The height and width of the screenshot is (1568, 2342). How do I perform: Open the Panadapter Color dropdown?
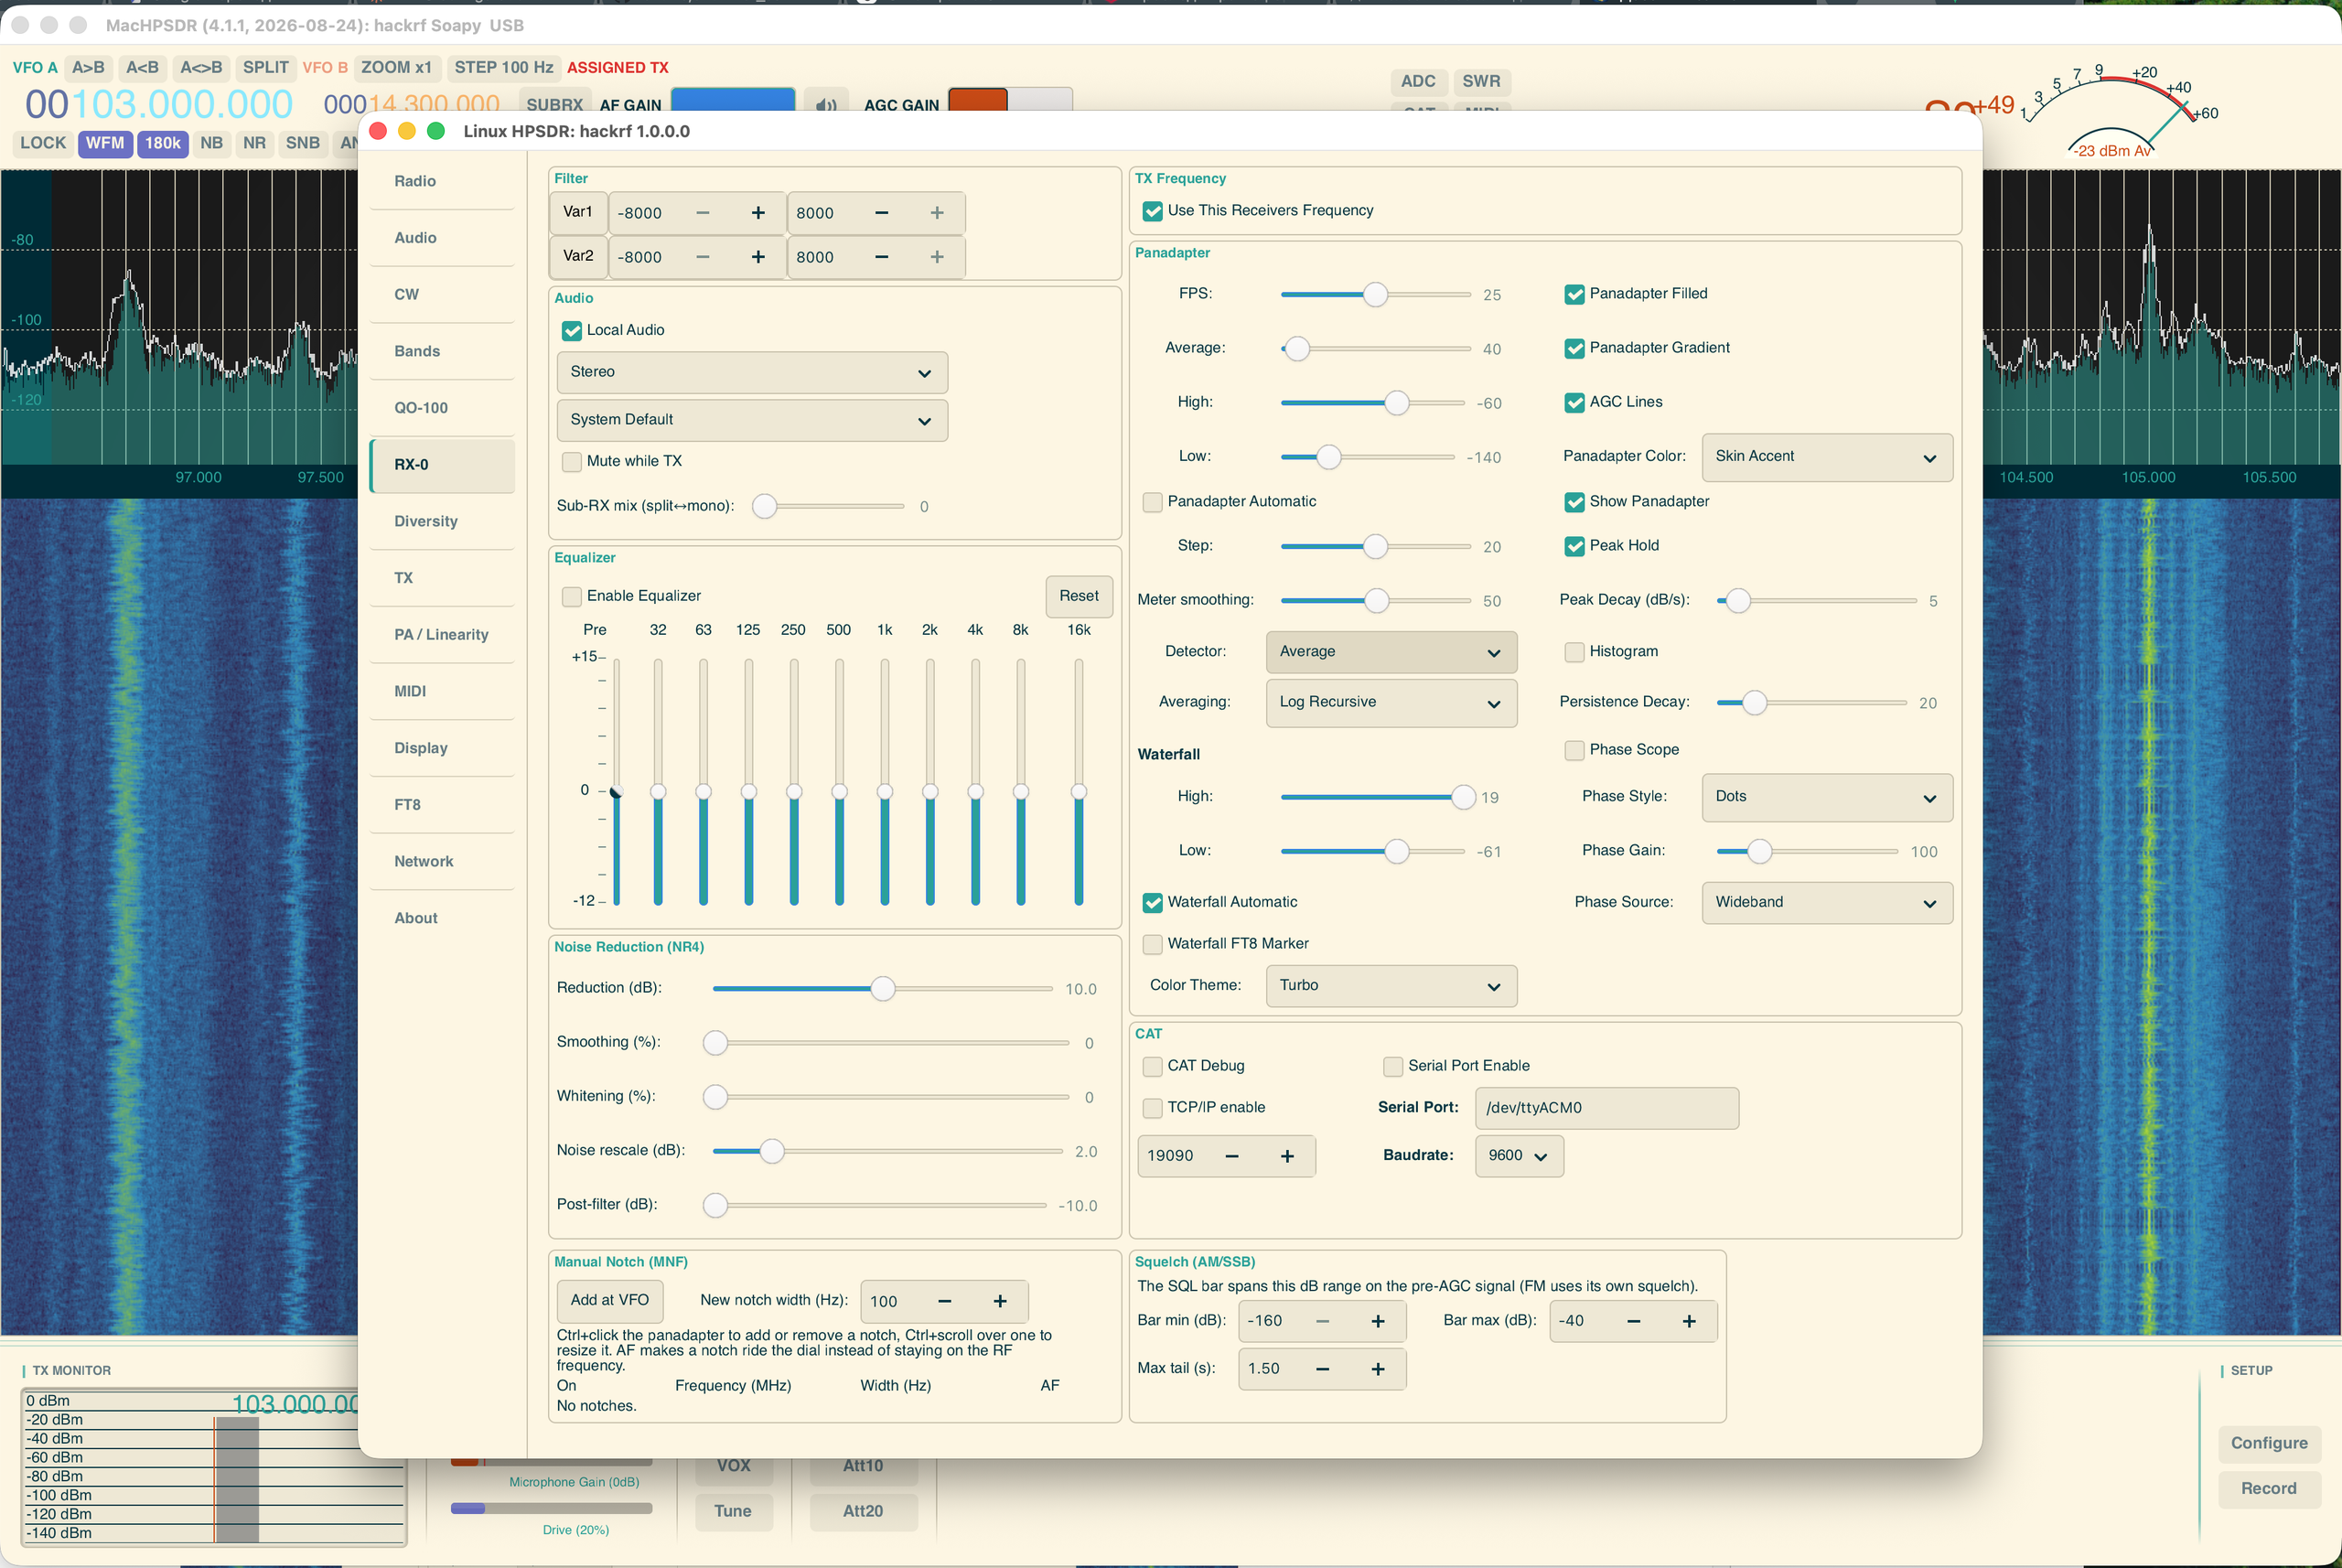point(1827,457)
